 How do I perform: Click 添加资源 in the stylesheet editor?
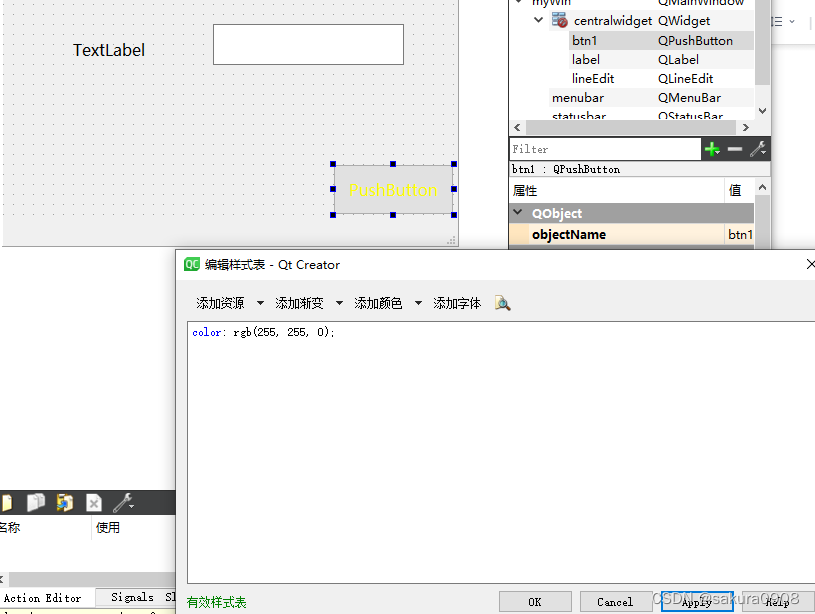pyautogui.click(x=220, y=303)
